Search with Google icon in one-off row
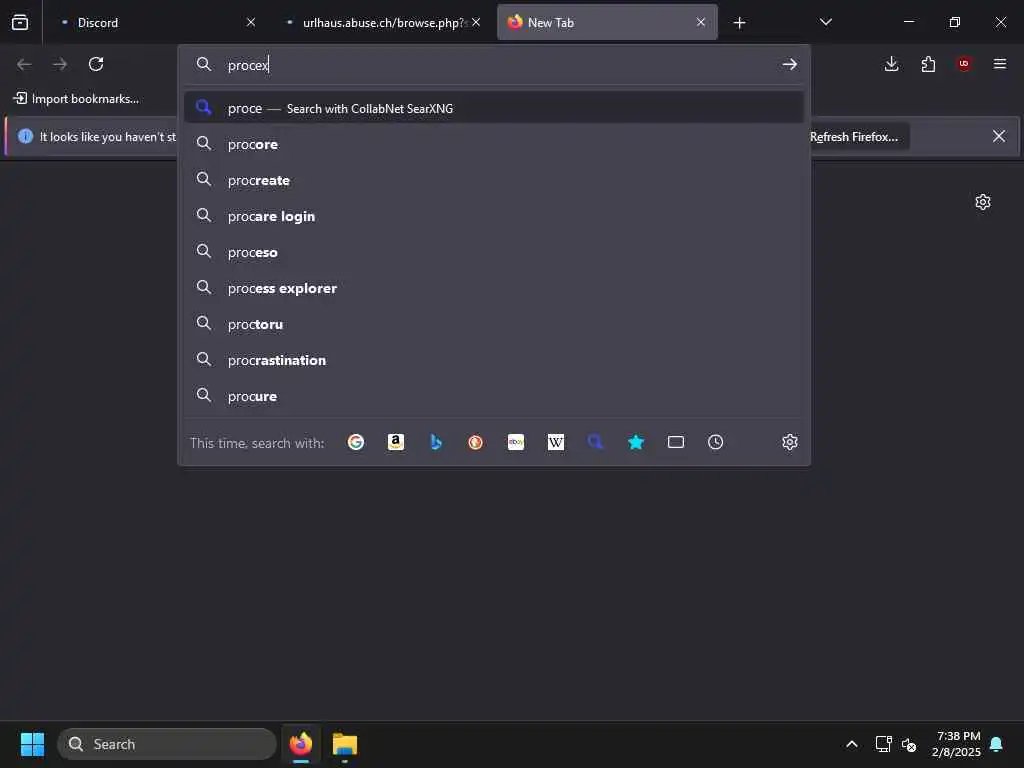This screenshot has width=1024, height=768. coord(356,442)
